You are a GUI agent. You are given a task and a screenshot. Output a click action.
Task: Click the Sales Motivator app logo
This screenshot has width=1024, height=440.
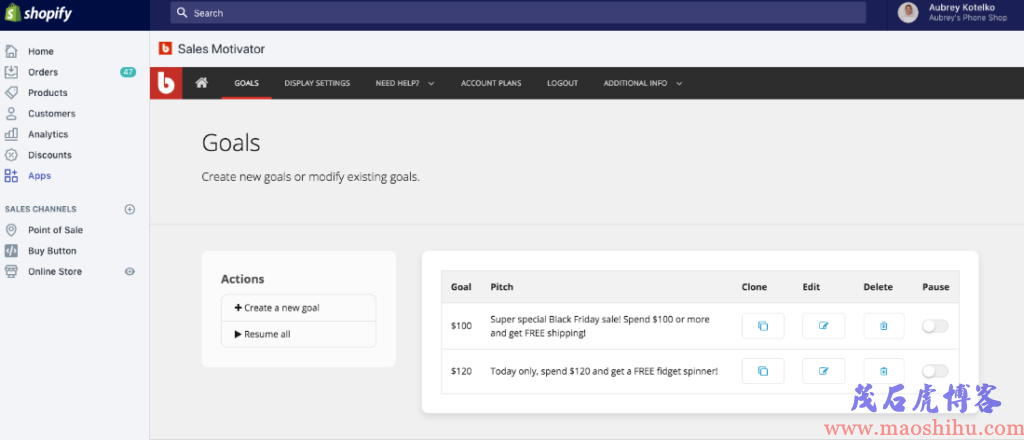(165, 48)
